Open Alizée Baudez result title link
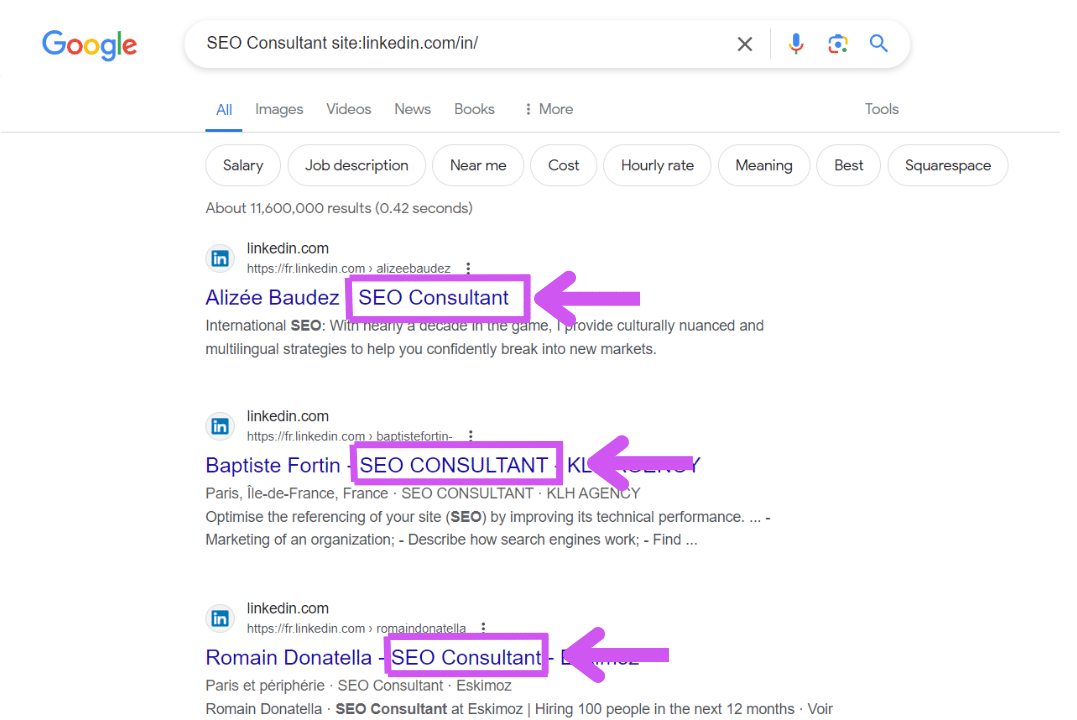 coord(272,298)
